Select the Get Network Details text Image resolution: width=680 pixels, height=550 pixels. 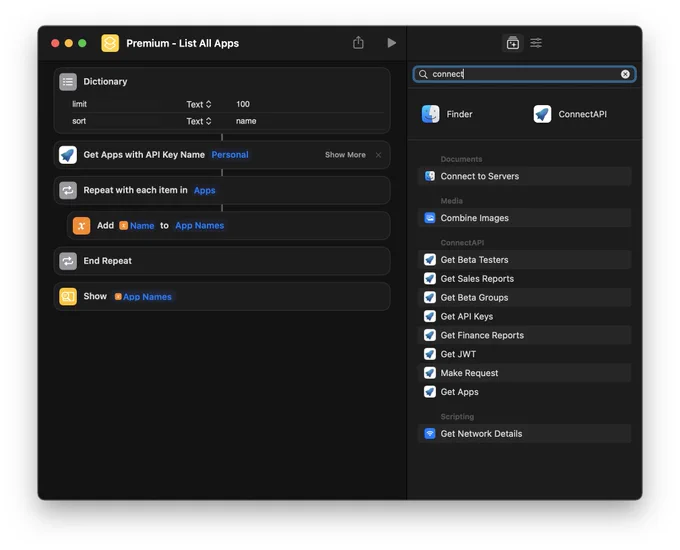pyautogui.click(x=481, y=434)
